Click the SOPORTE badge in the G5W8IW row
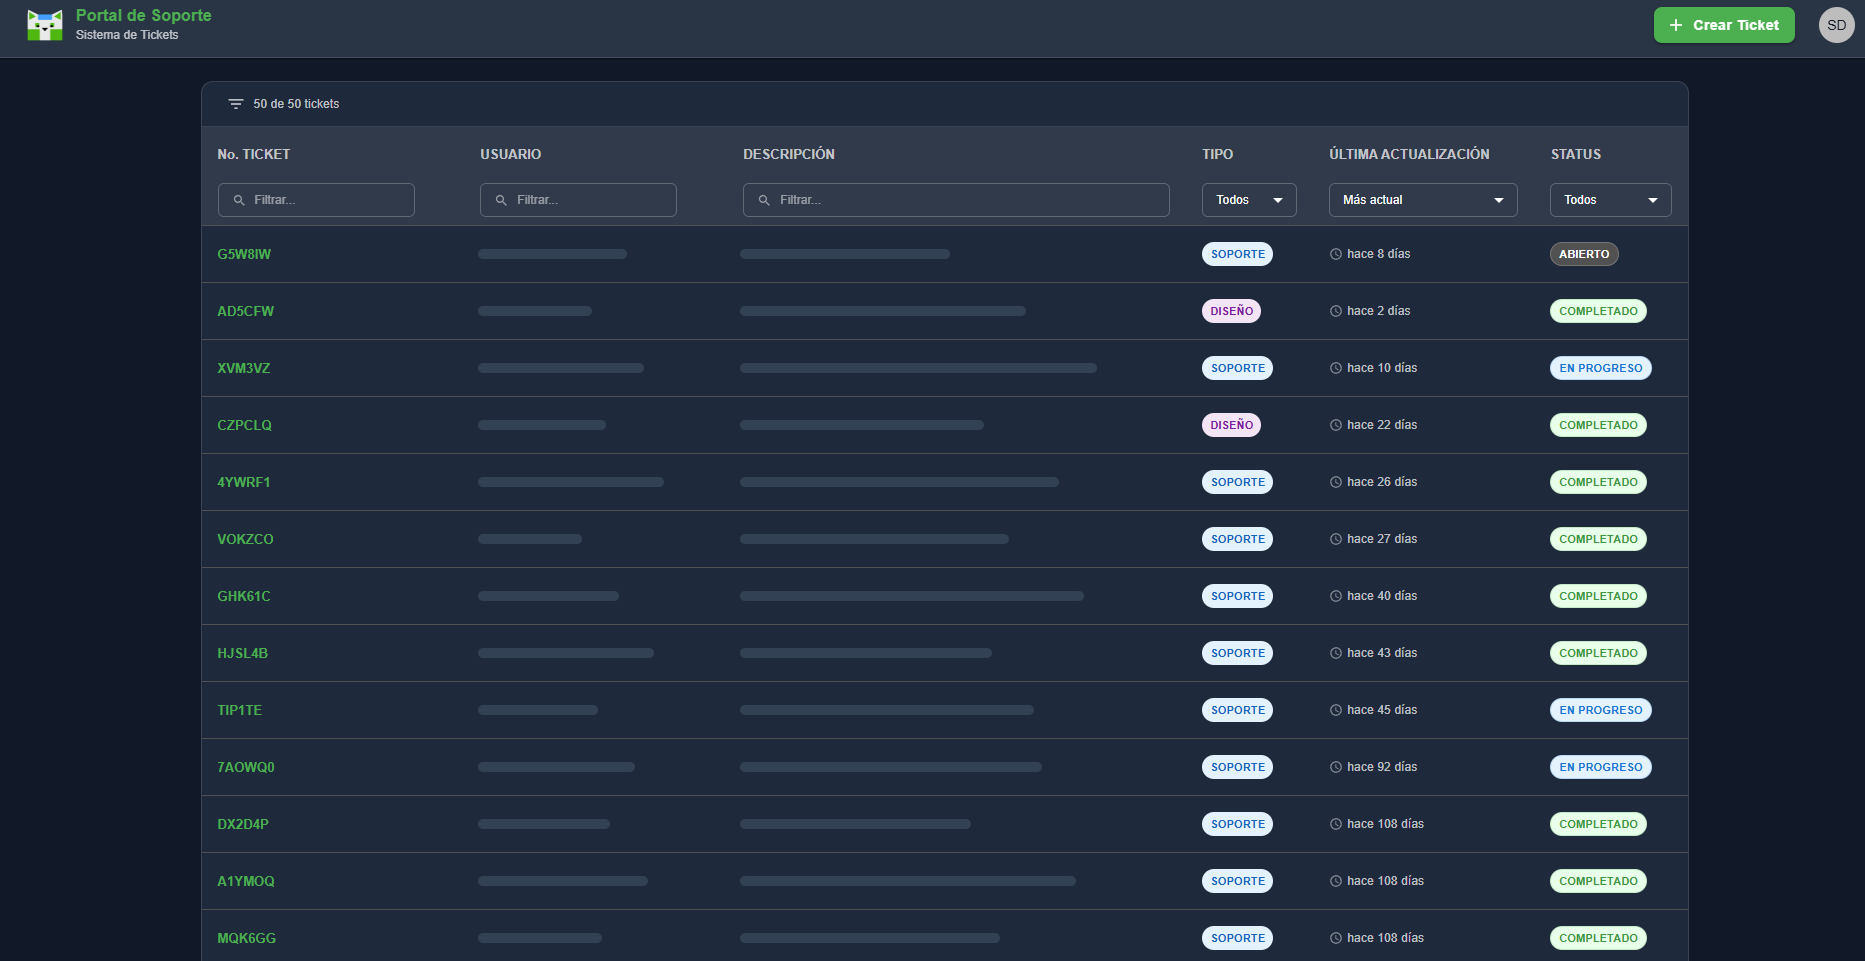The width and height of the screenshot is (1865, 961). point(1237,254)
